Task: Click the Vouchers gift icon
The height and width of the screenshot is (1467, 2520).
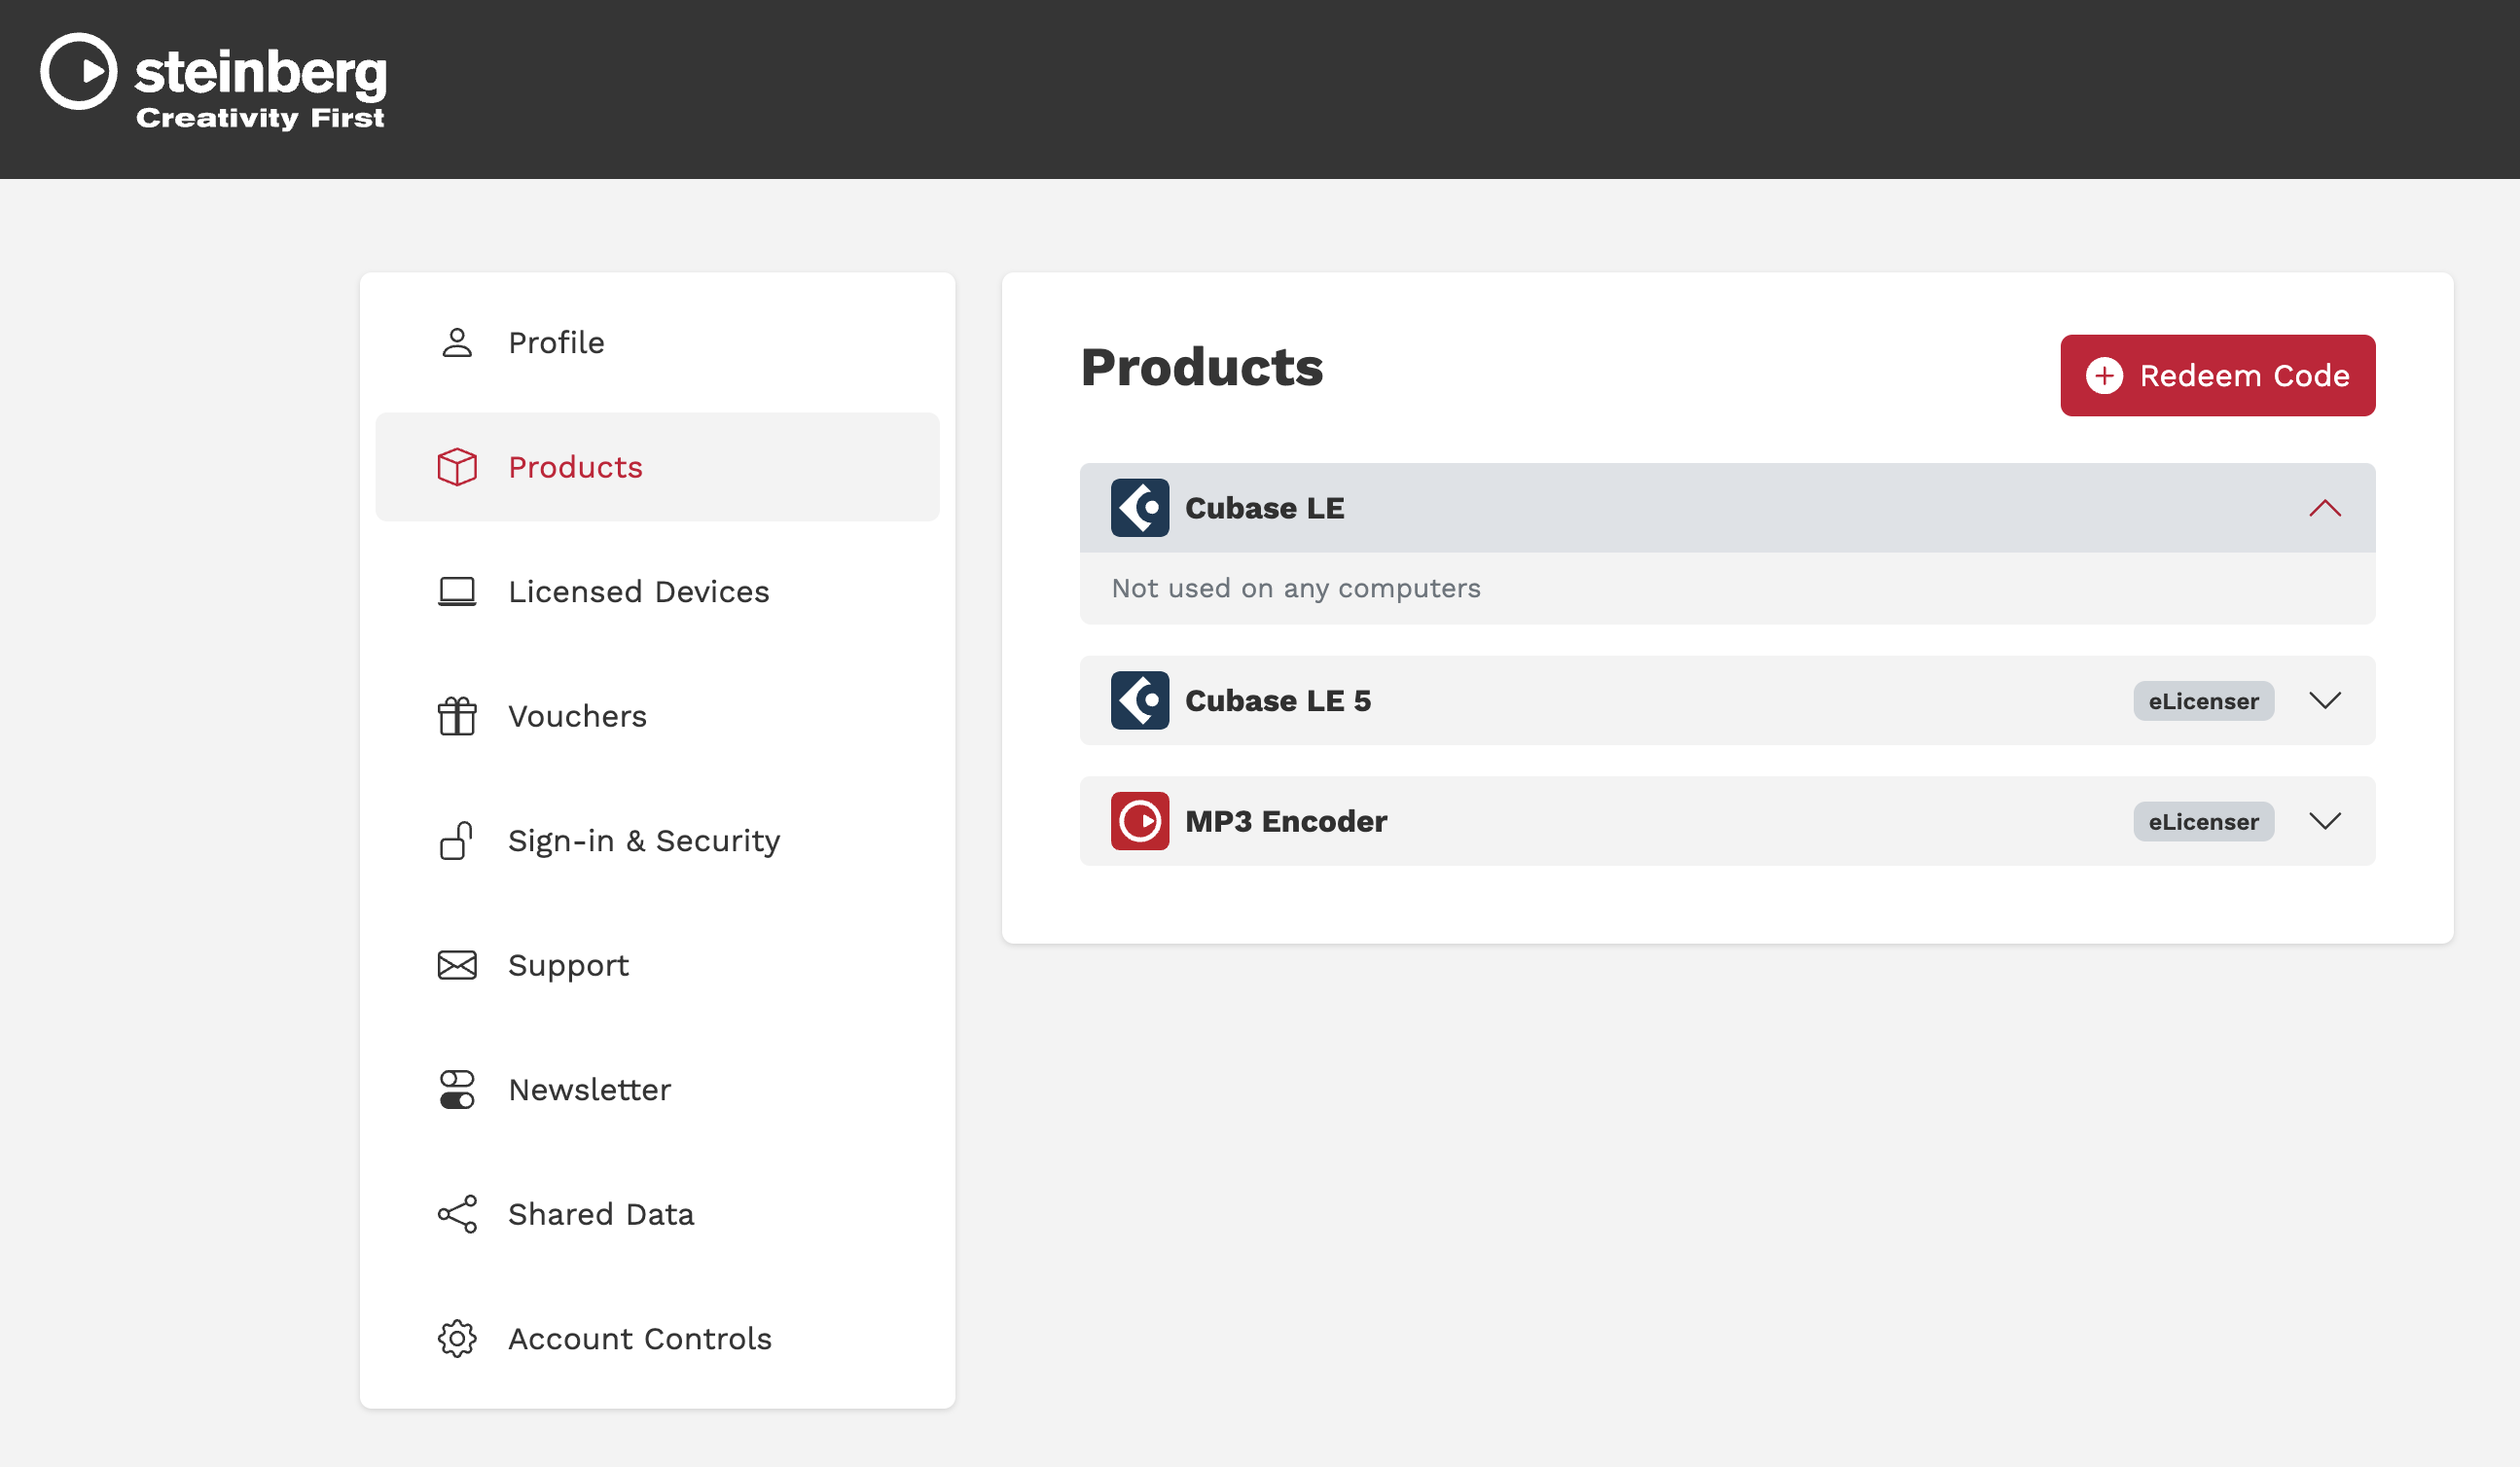Action: point(457,716)
